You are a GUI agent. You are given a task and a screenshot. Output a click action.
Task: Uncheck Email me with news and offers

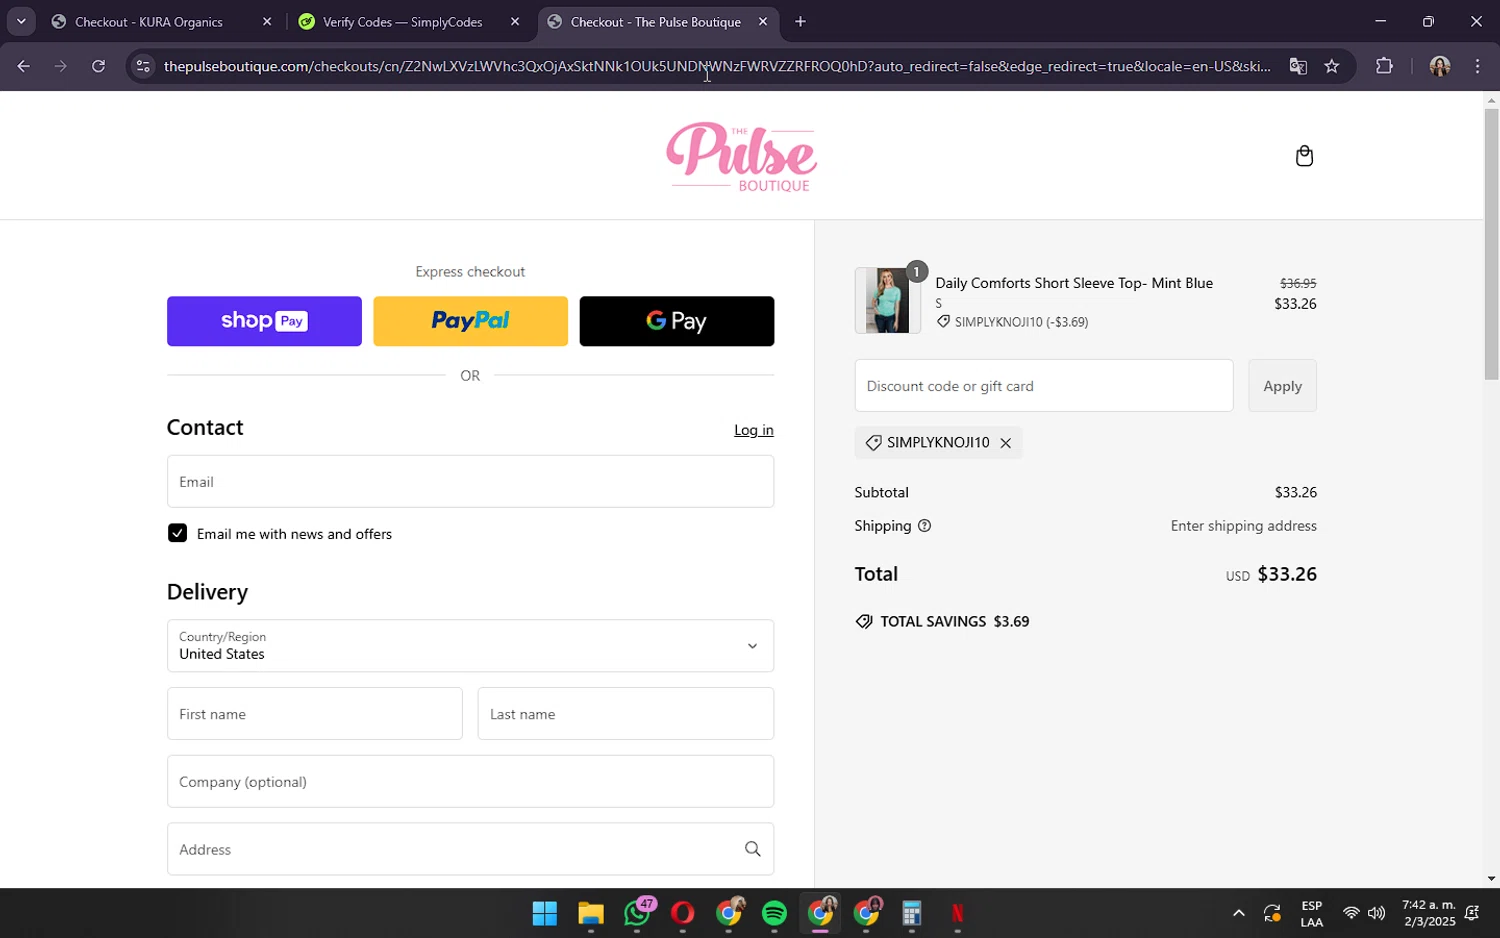pos(177,533)
